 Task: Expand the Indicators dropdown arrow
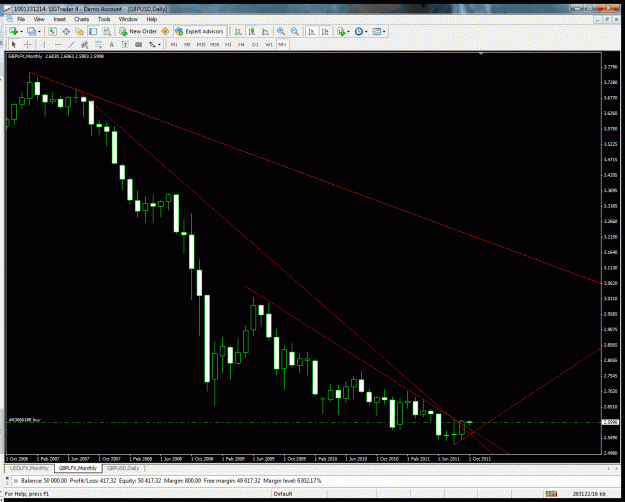coord(348,32)
